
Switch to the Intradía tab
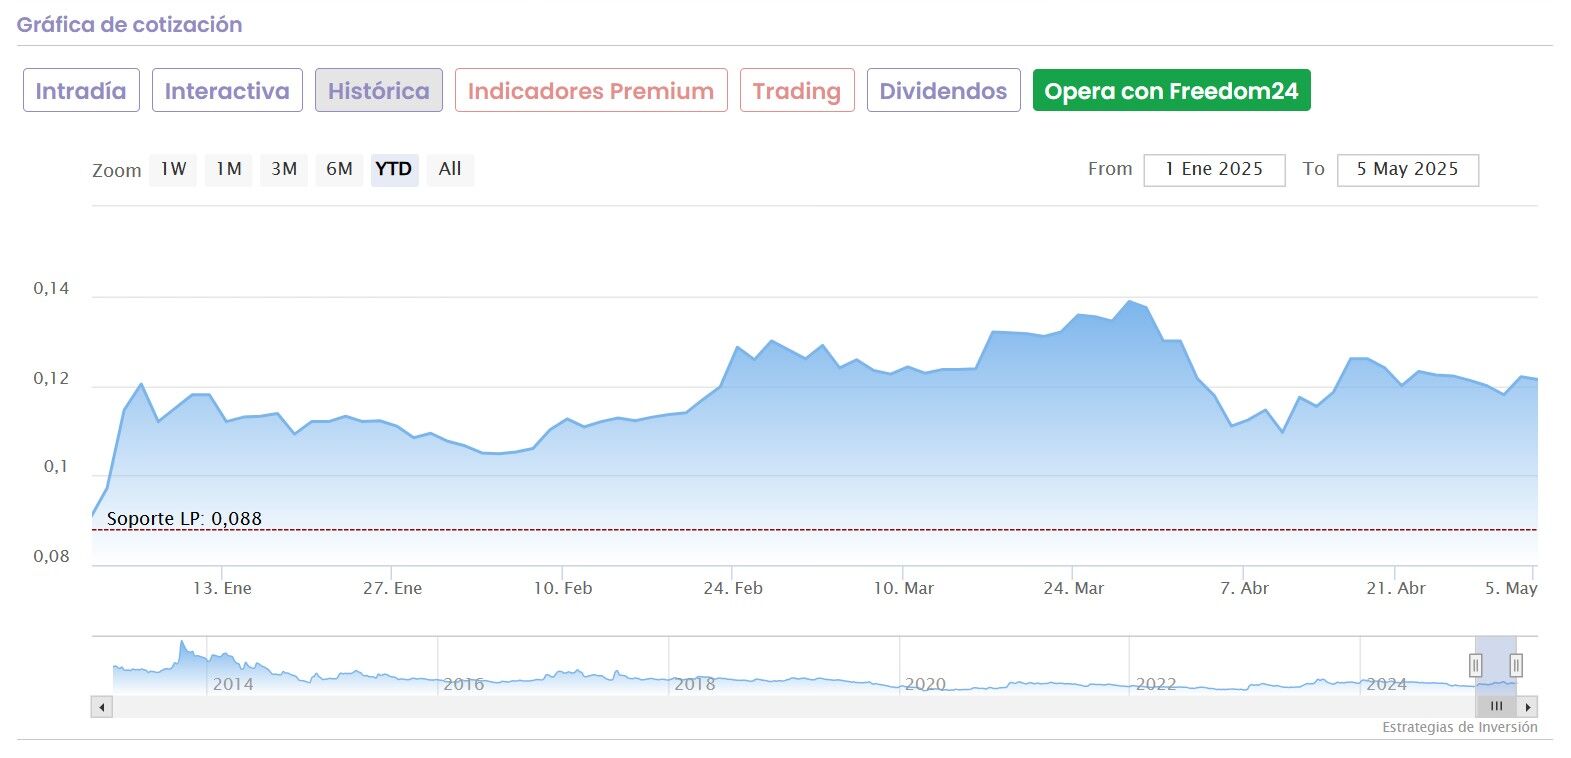coord(81,91)
